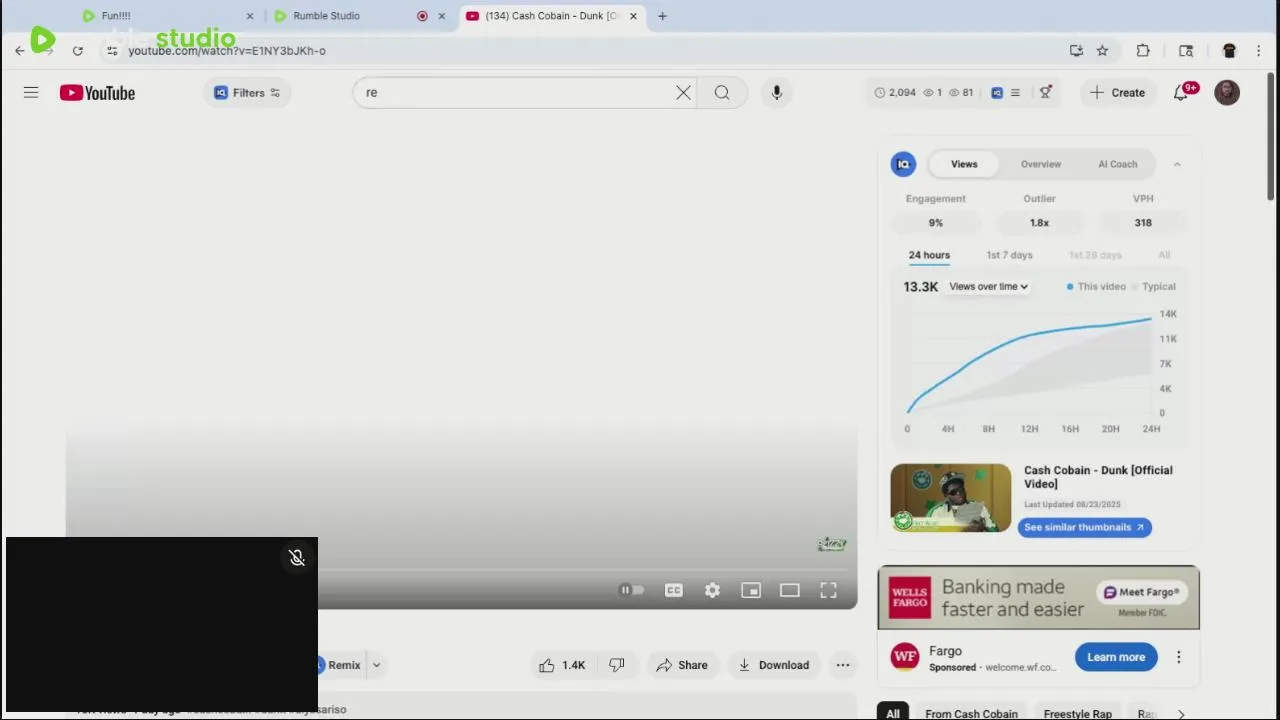Open the notifications bell
The height and width of the screenshot is (720, 1280).
(1181, 93)
